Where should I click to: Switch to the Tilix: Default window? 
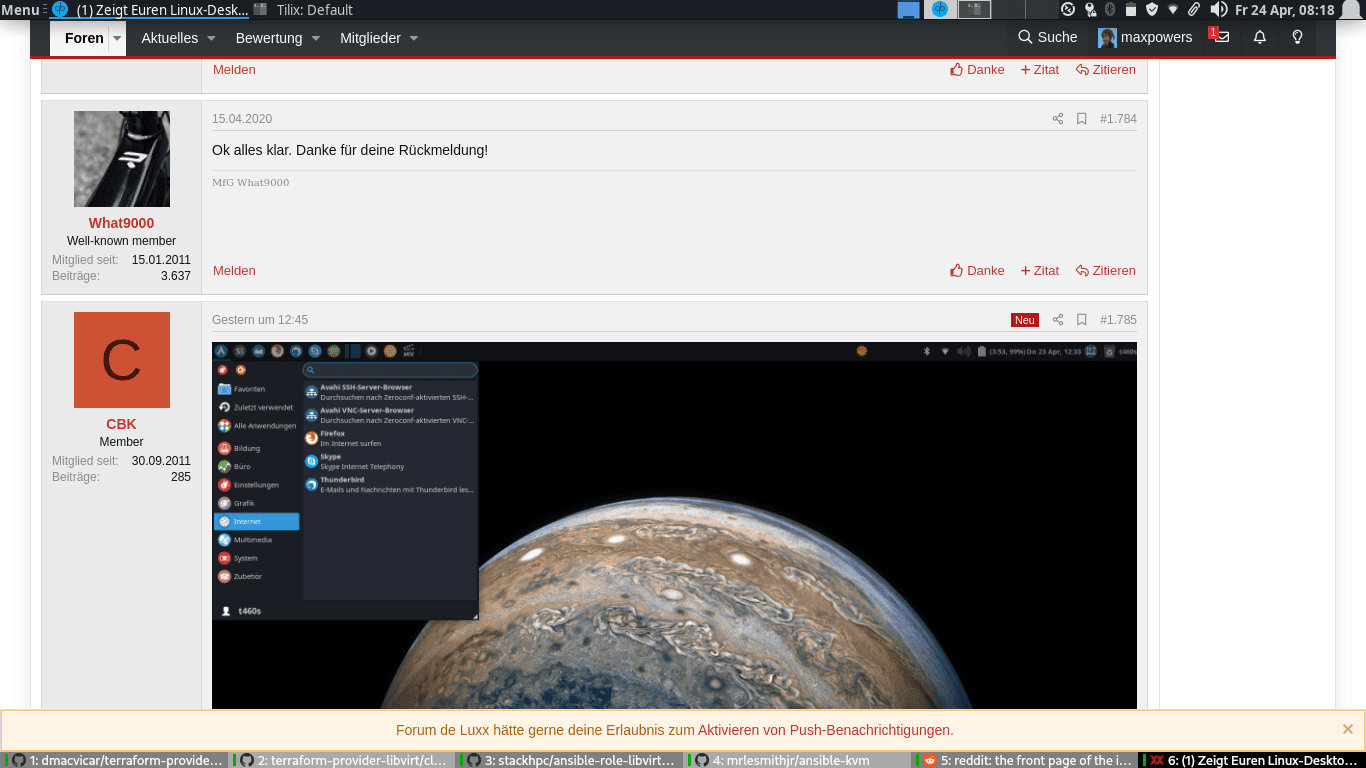pyautogui.click(x=302, y=10)
